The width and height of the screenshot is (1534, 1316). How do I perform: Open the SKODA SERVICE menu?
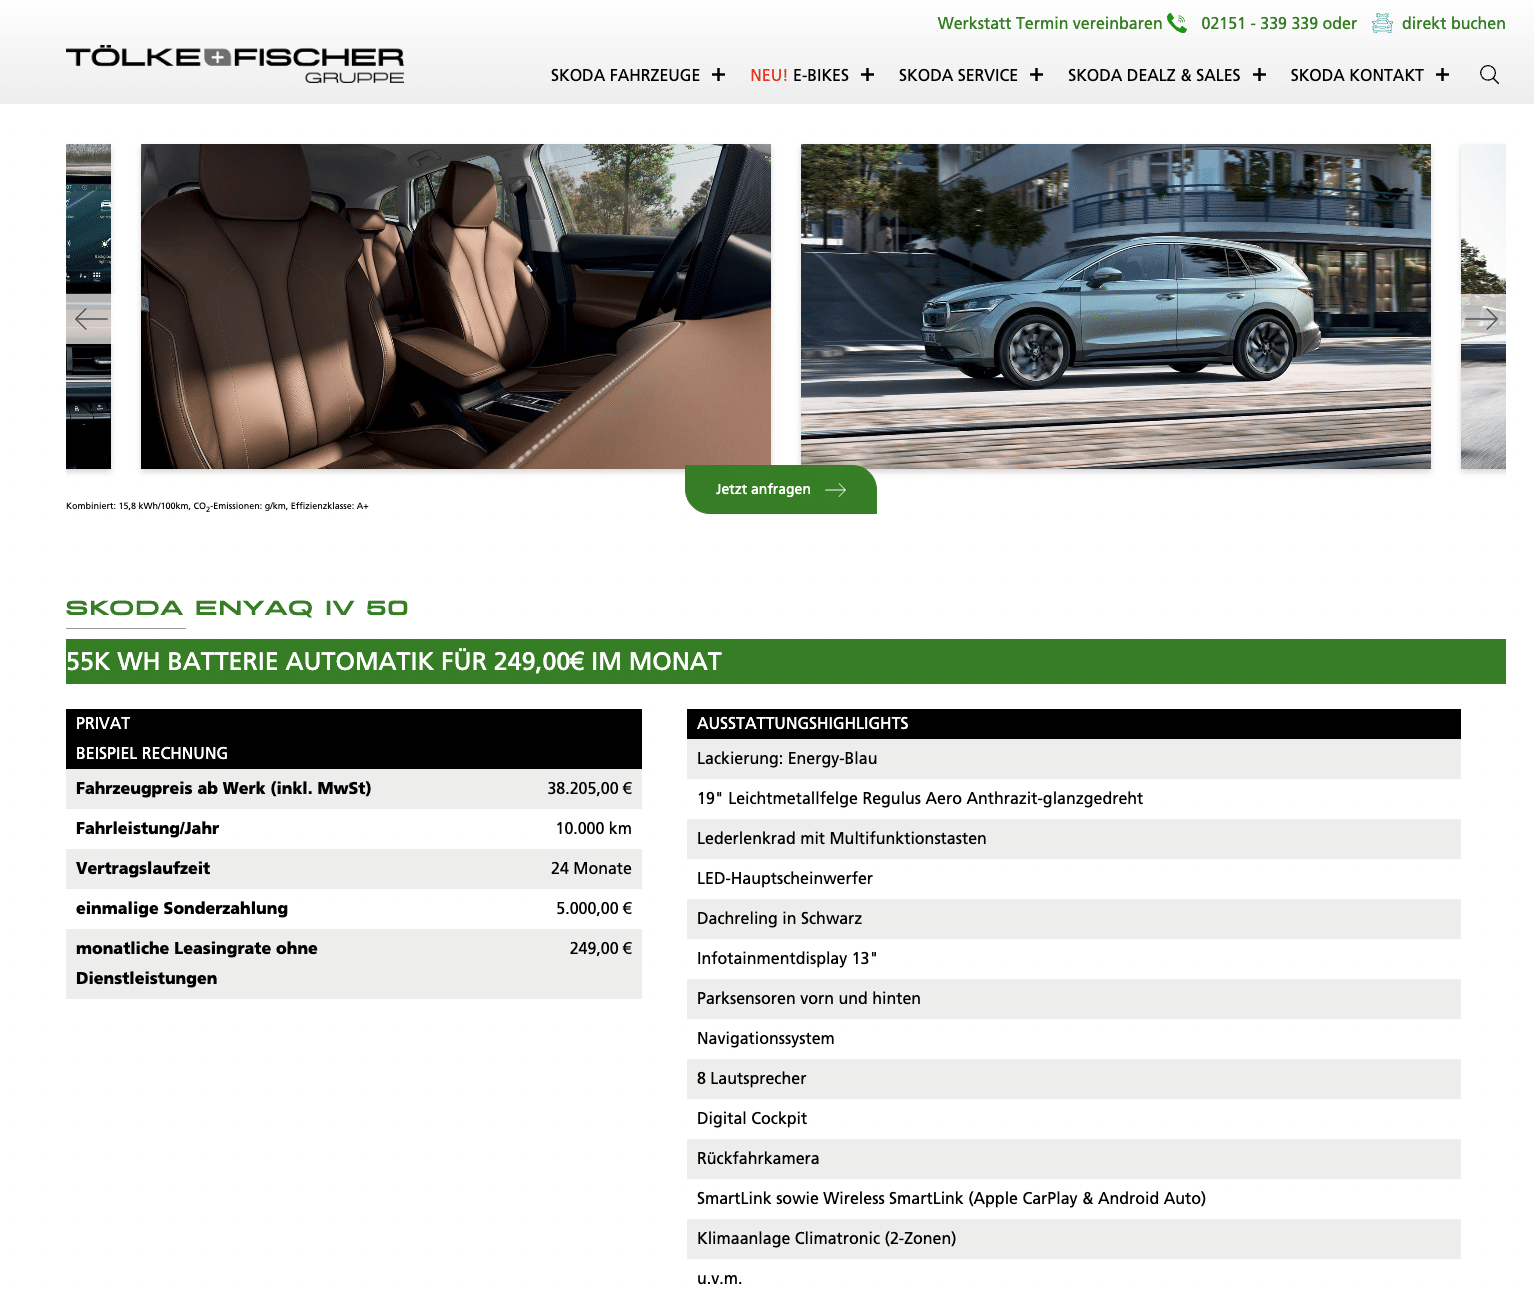[x=958, y=75]
